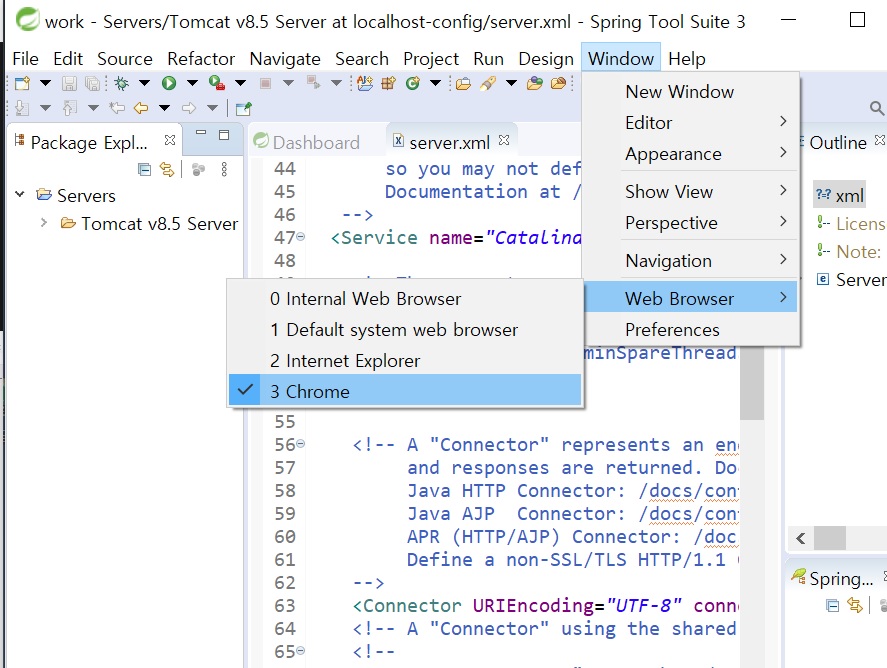
Task: Click the Forward navigation arrow
Action: (x=189, y=107)
